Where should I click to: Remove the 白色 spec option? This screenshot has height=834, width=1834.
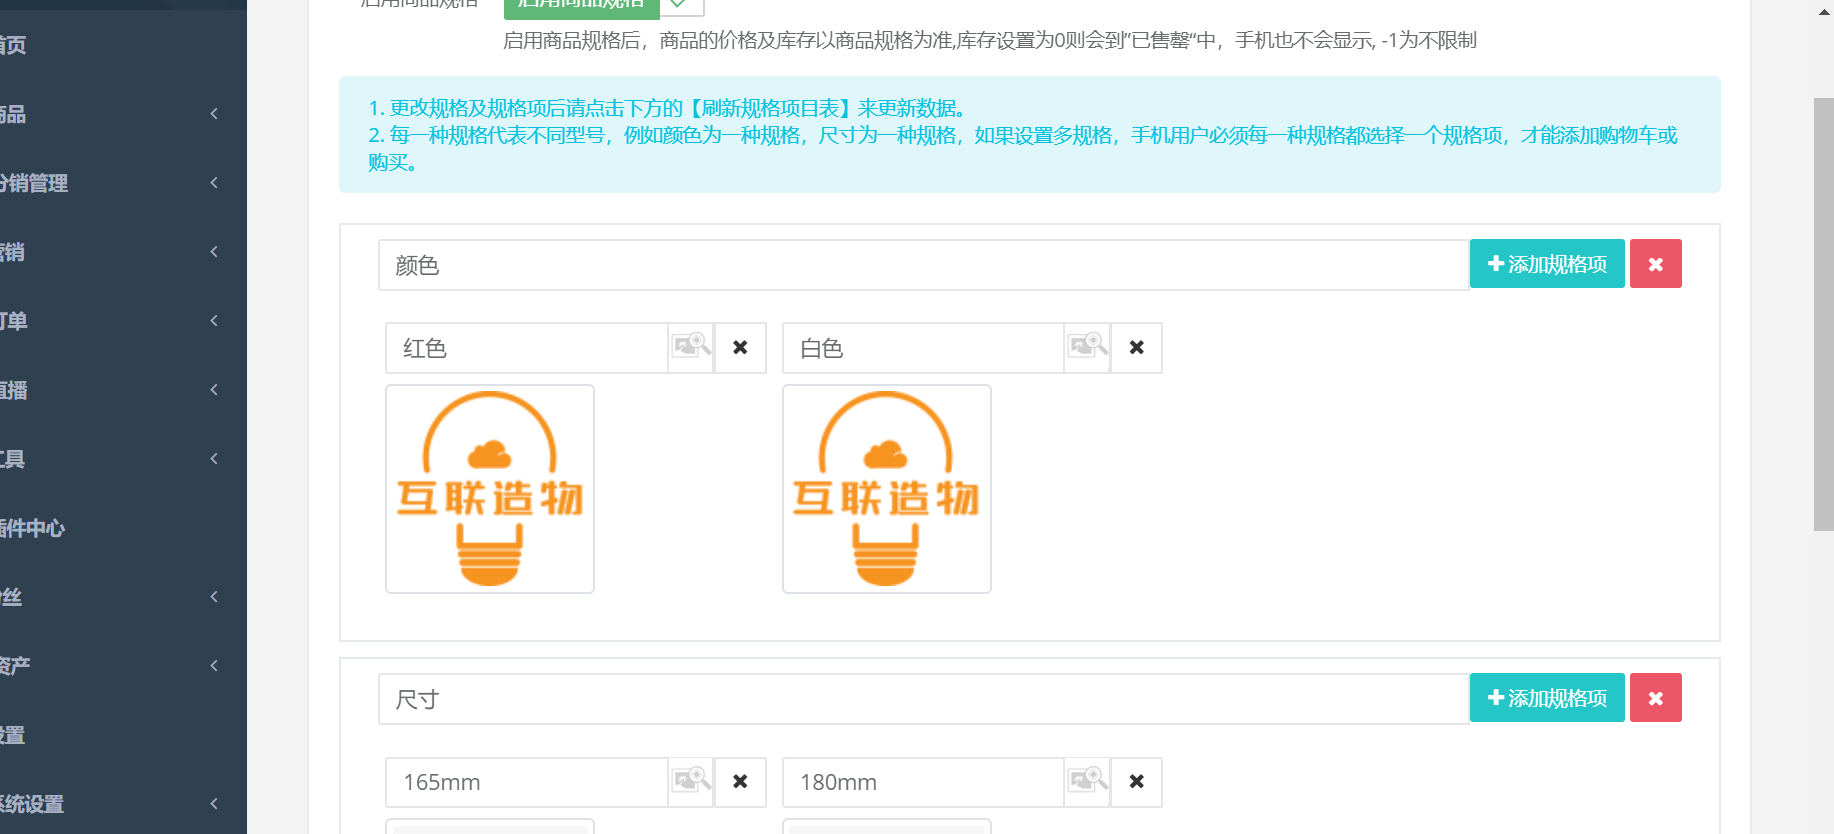(x=1136, y=348)
